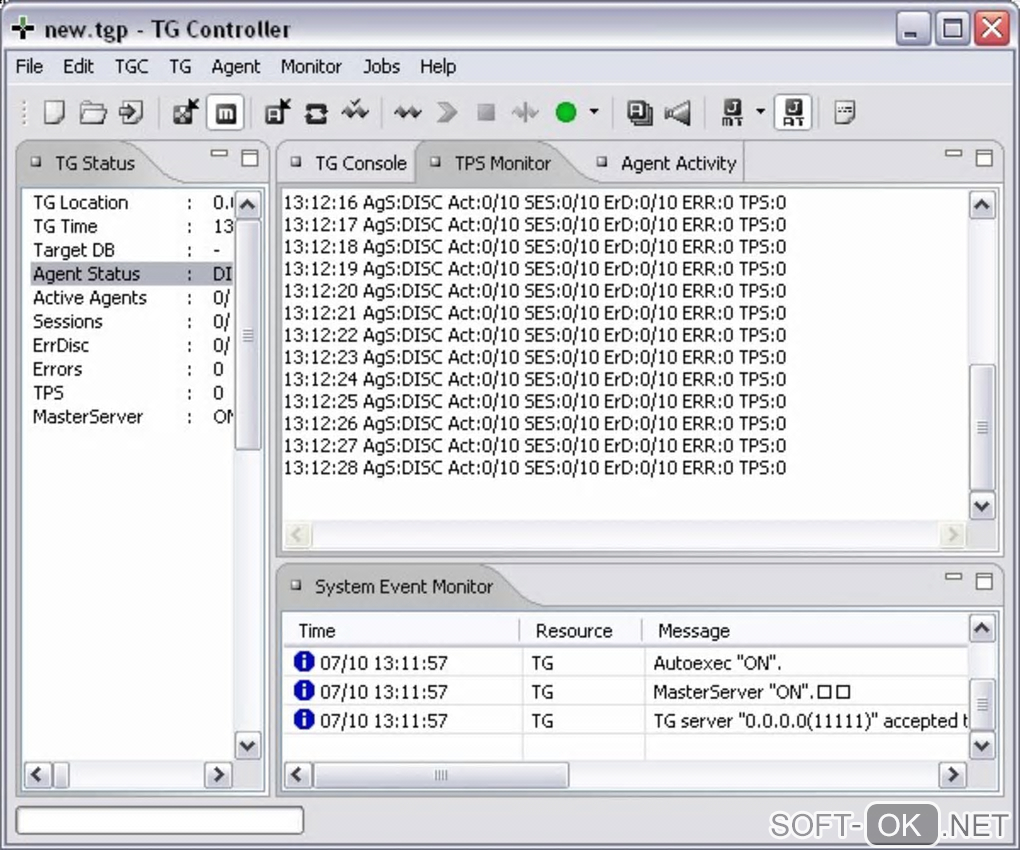Click the checkered icon with arrow

pos(185,113)
